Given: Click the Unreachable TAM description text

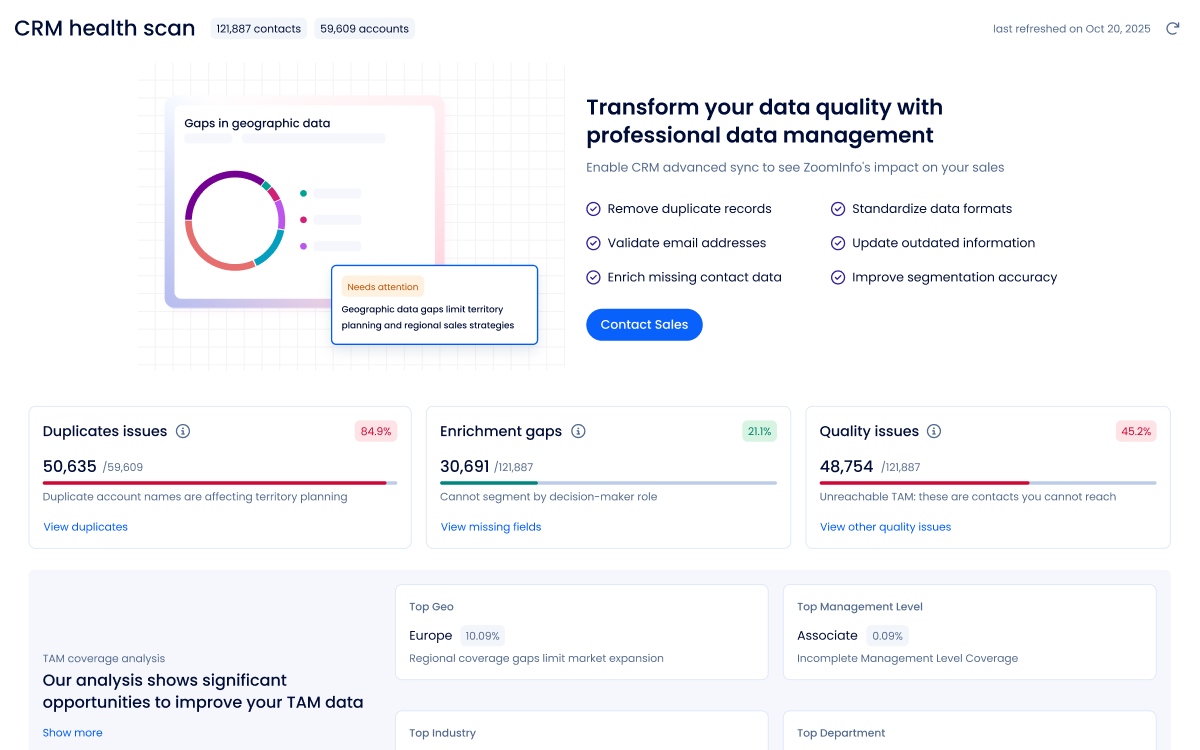Looking at the screenshot, I should click(x=968, y=496).
